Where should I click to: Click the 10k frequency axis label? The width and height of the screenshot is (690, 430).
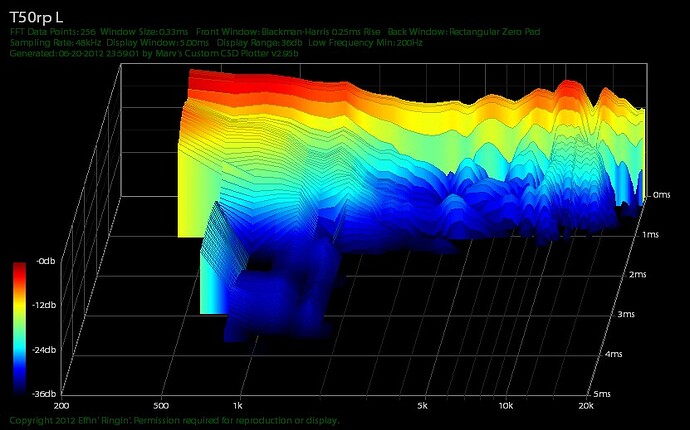pyautogui.click(x=506, y=407)
